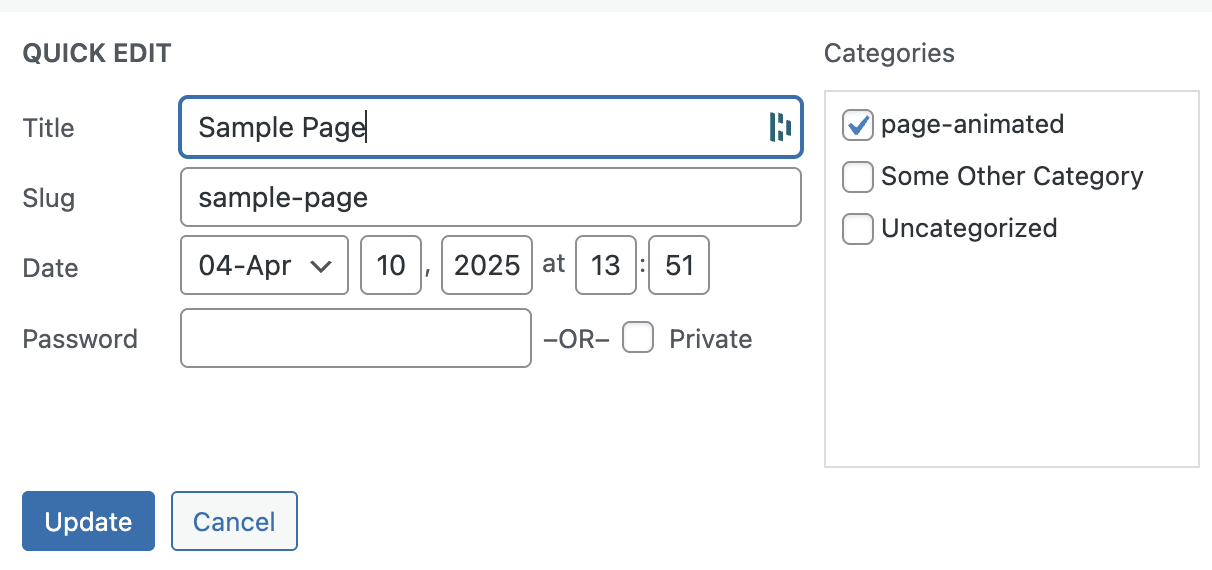The height and width of the screenshot is (570, 1212).
Task: Enable the Private checkbox
Action: (638, 338)
